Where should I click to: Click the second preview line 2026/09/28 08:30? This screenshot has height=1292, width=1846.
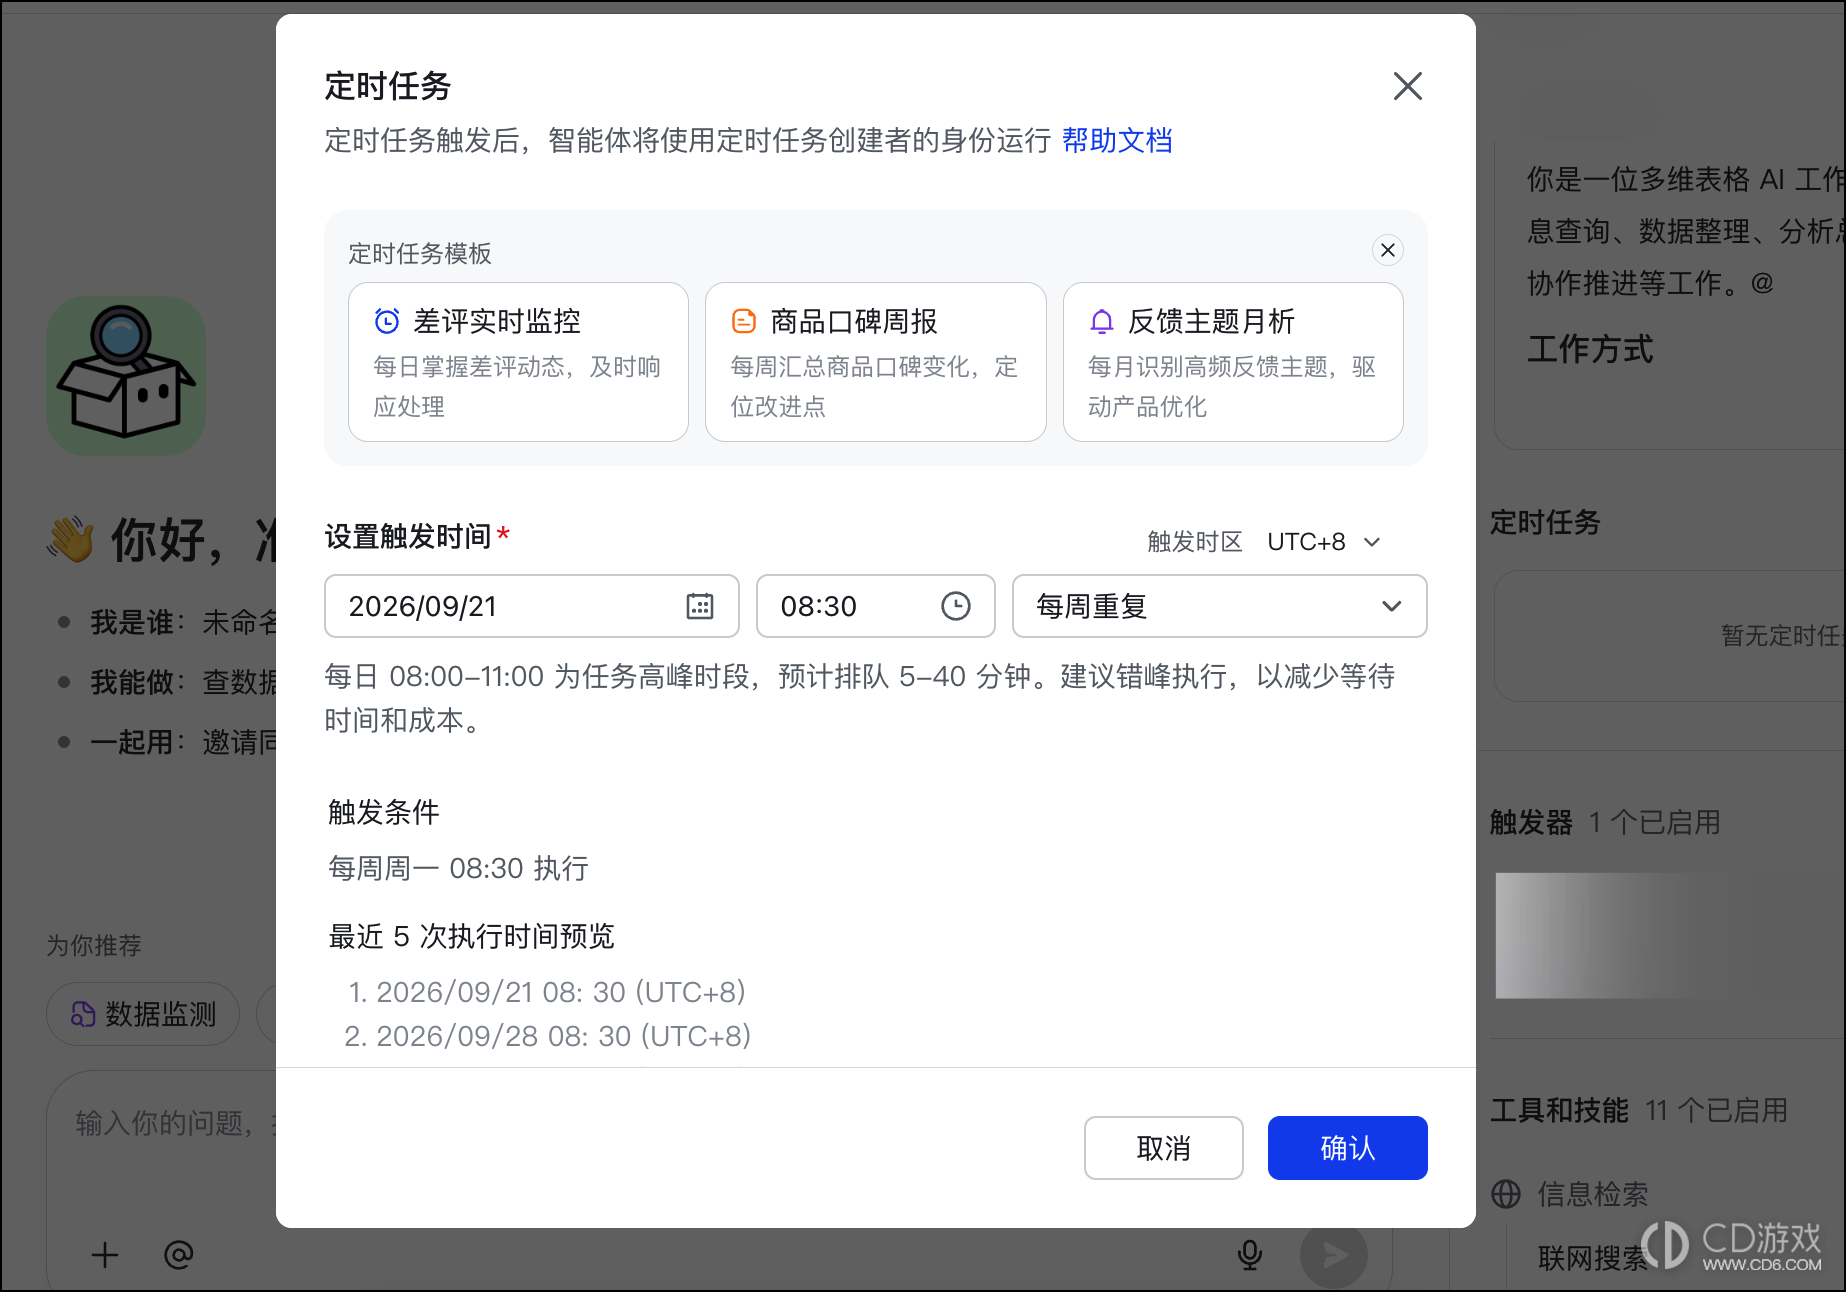547,1036
